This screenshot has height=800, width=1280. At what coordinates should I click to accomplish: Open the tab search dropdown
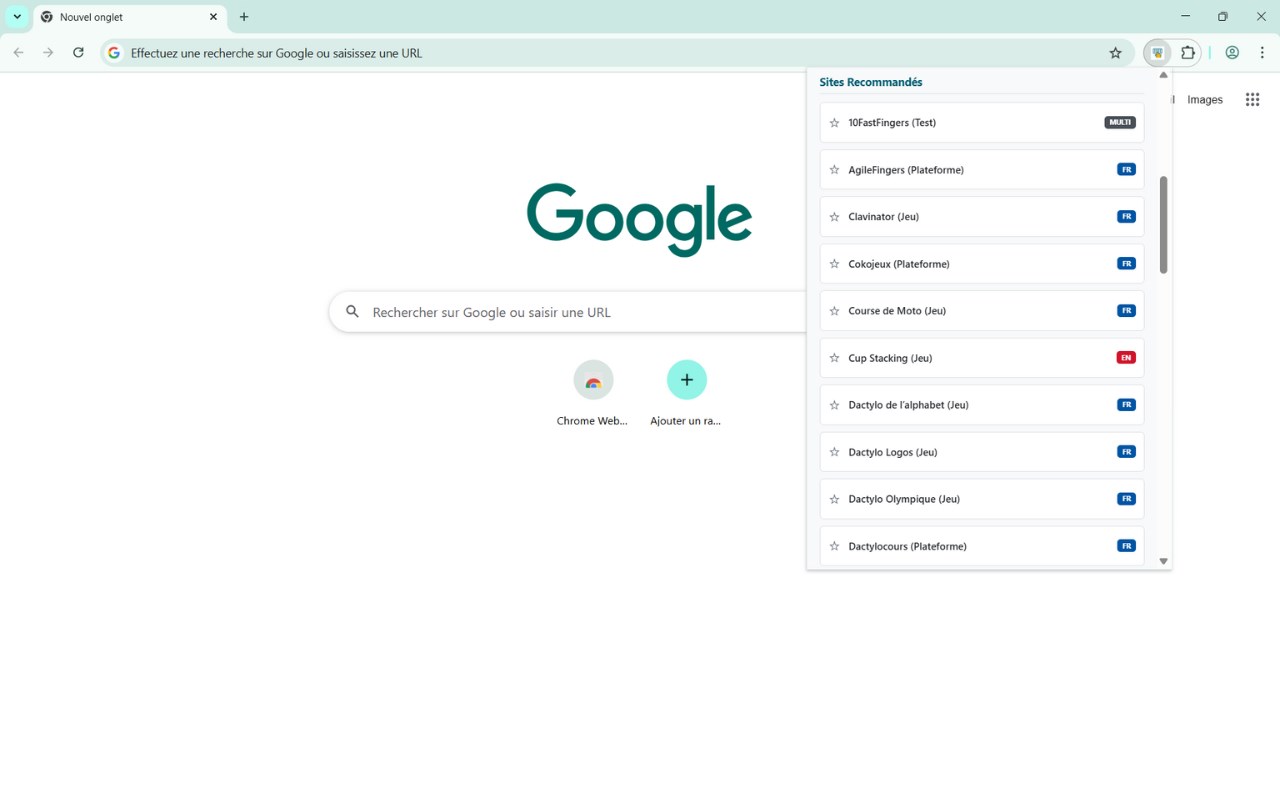(17, 17)
